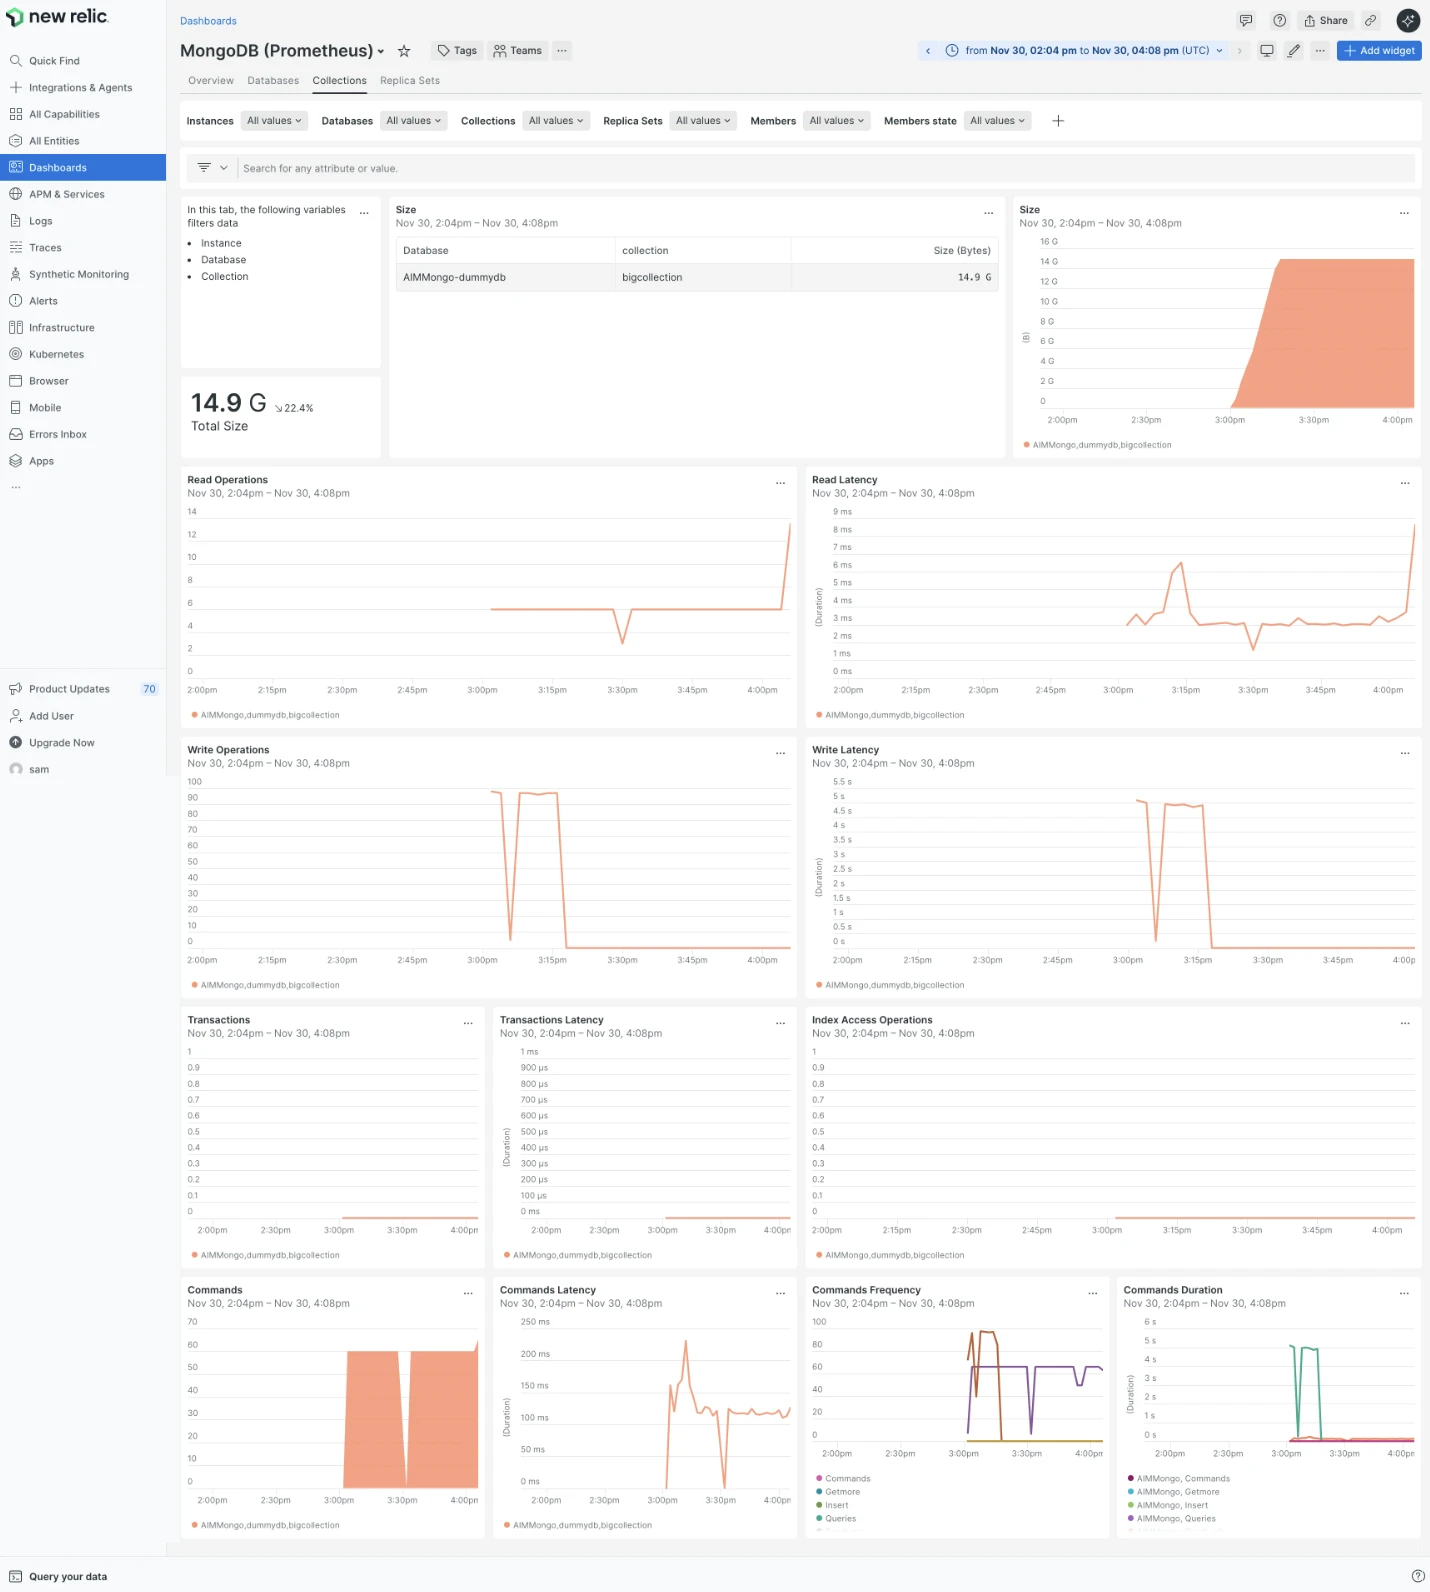This screenshot has height=1592, width=1430.
Task: Toggle Insert legend in Commands Frequency
Action: (x=832, y=1505)
